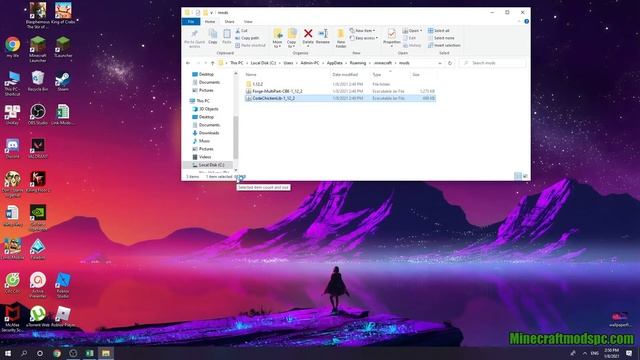This screenshot has width=640, height=360.
Task: Open the notification center in the tray
Action: pos(629,353)
